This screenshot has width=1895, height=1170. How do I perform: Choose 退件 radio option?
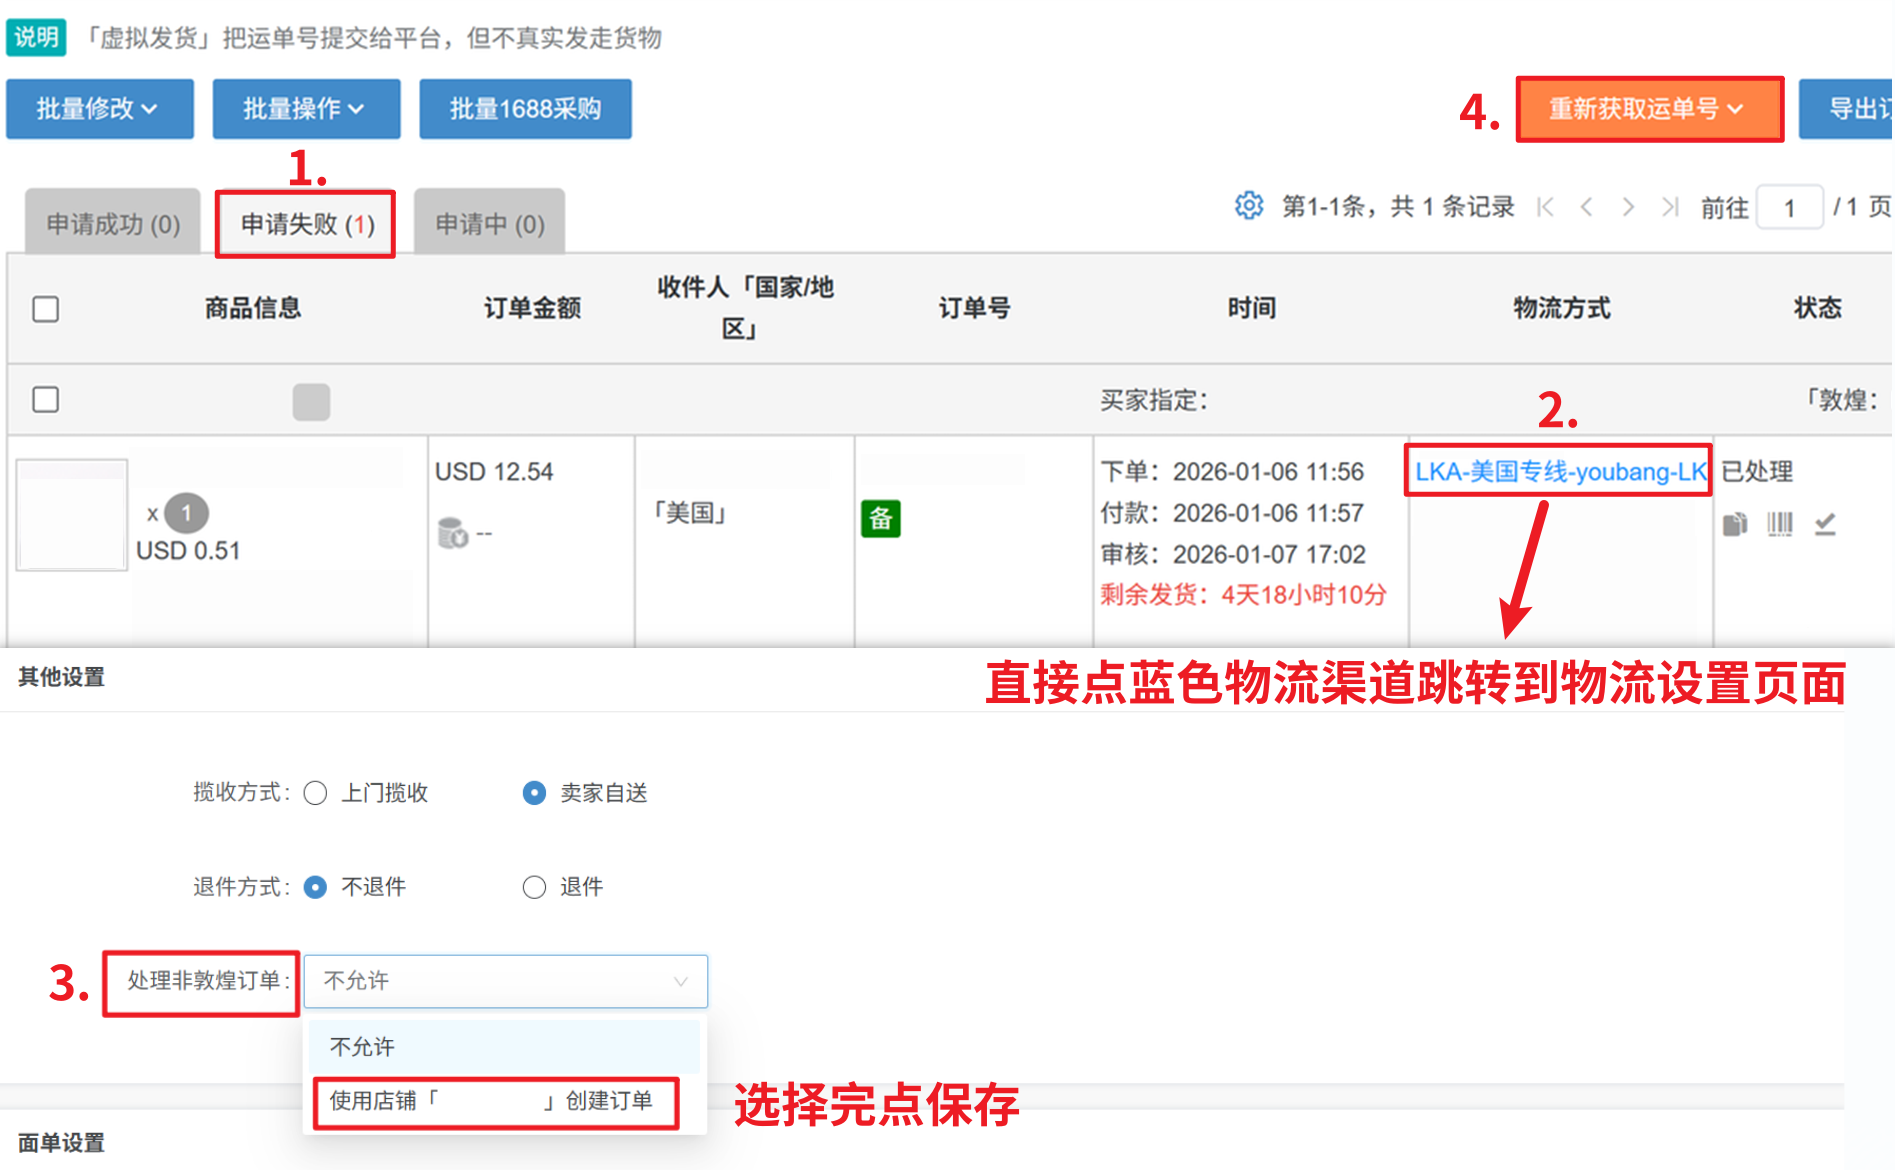tap(534, 887)
